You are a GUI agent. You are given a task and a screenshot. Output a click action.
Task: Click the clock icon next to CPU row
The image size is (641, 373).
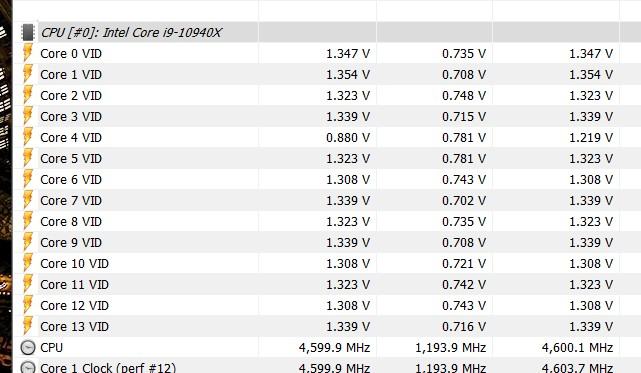click(x=28, y=348)
